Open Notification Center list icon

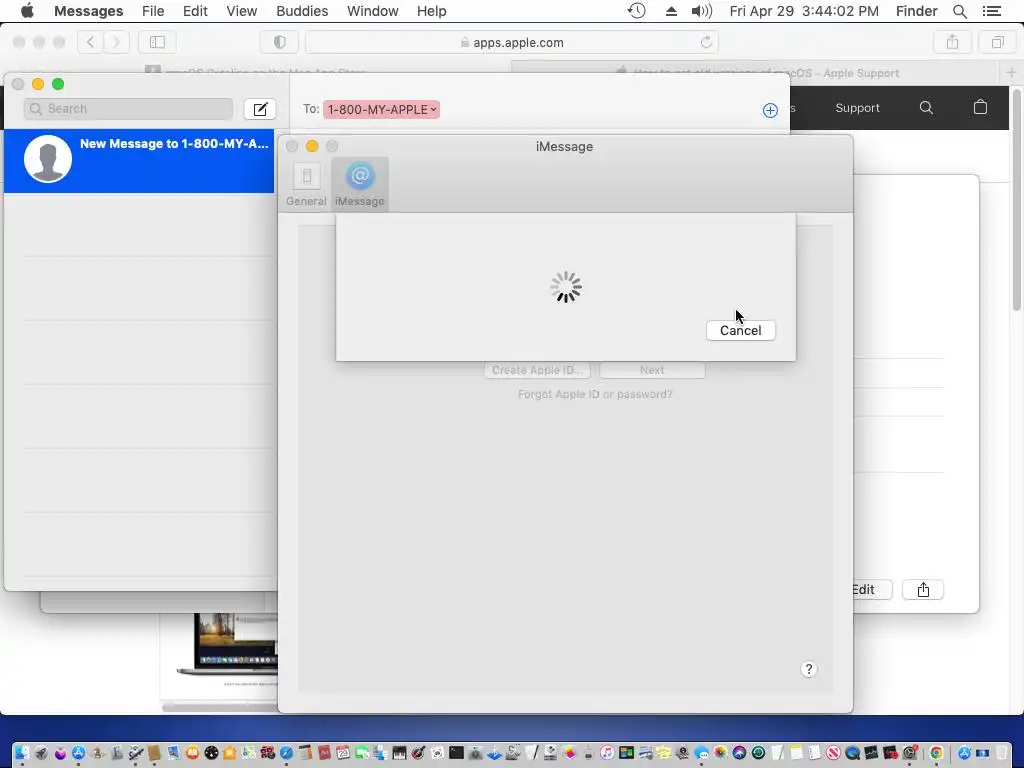coord(991,11)
